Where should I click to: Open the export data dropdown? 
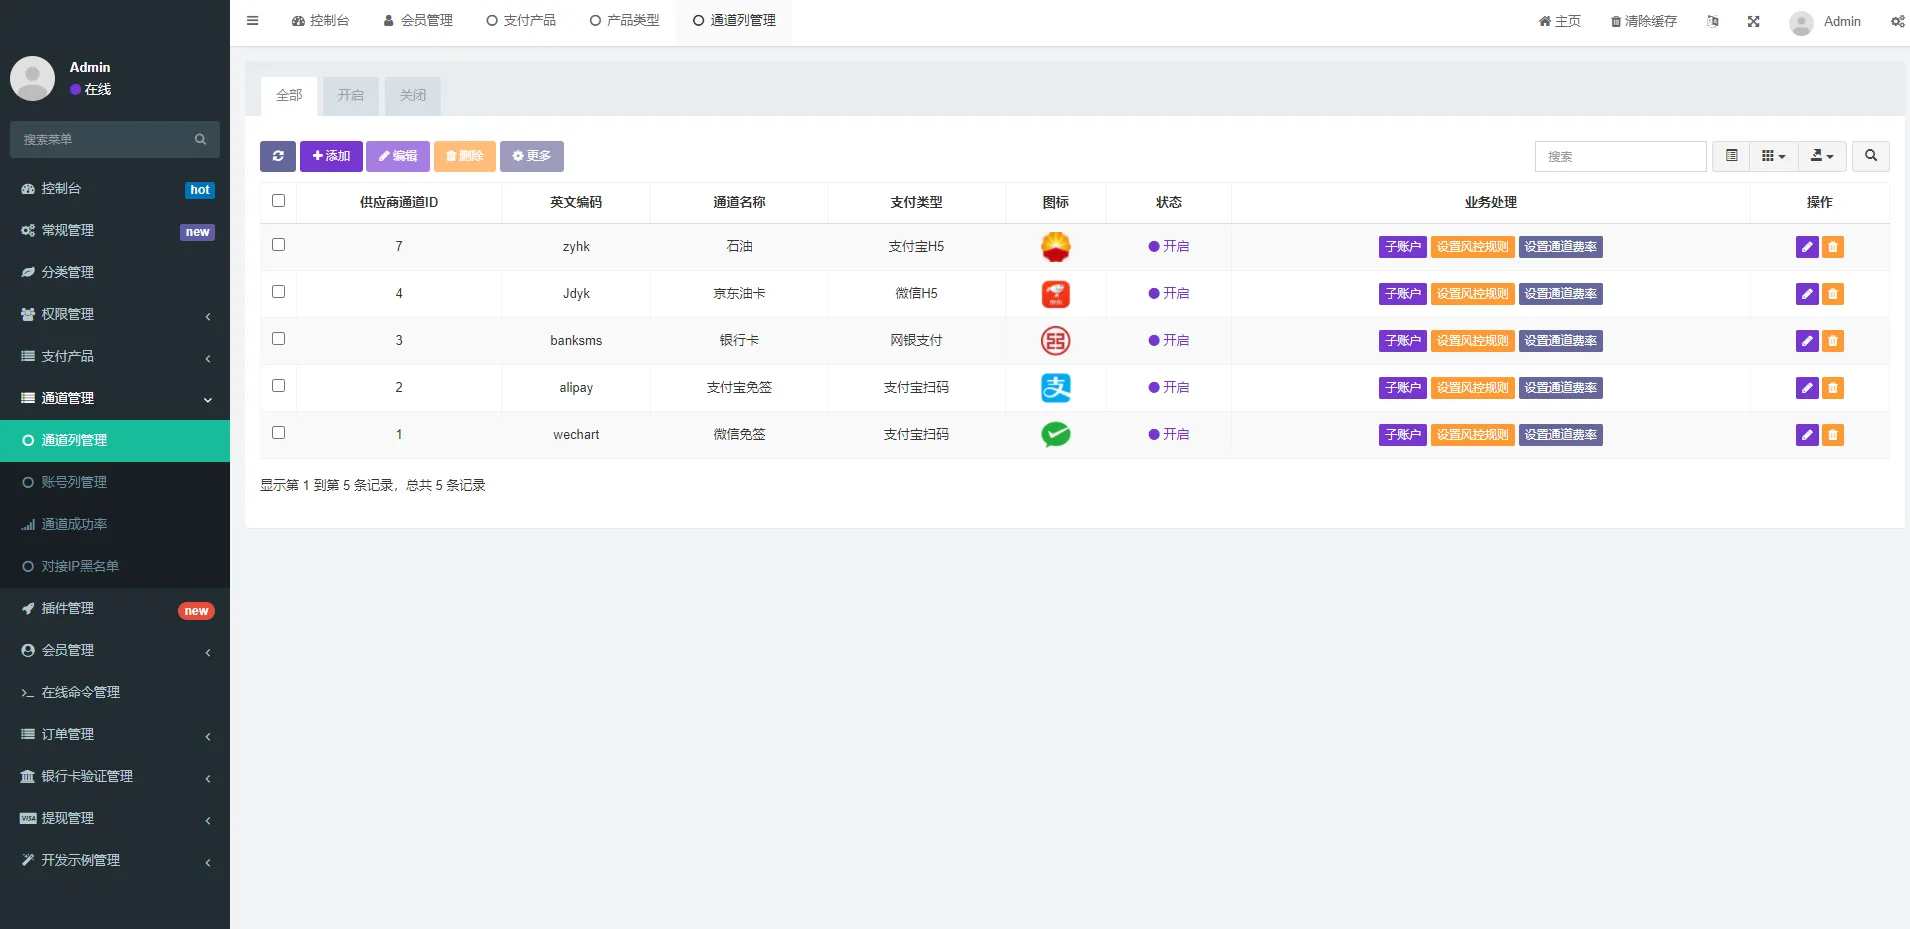coord(1822,156)
